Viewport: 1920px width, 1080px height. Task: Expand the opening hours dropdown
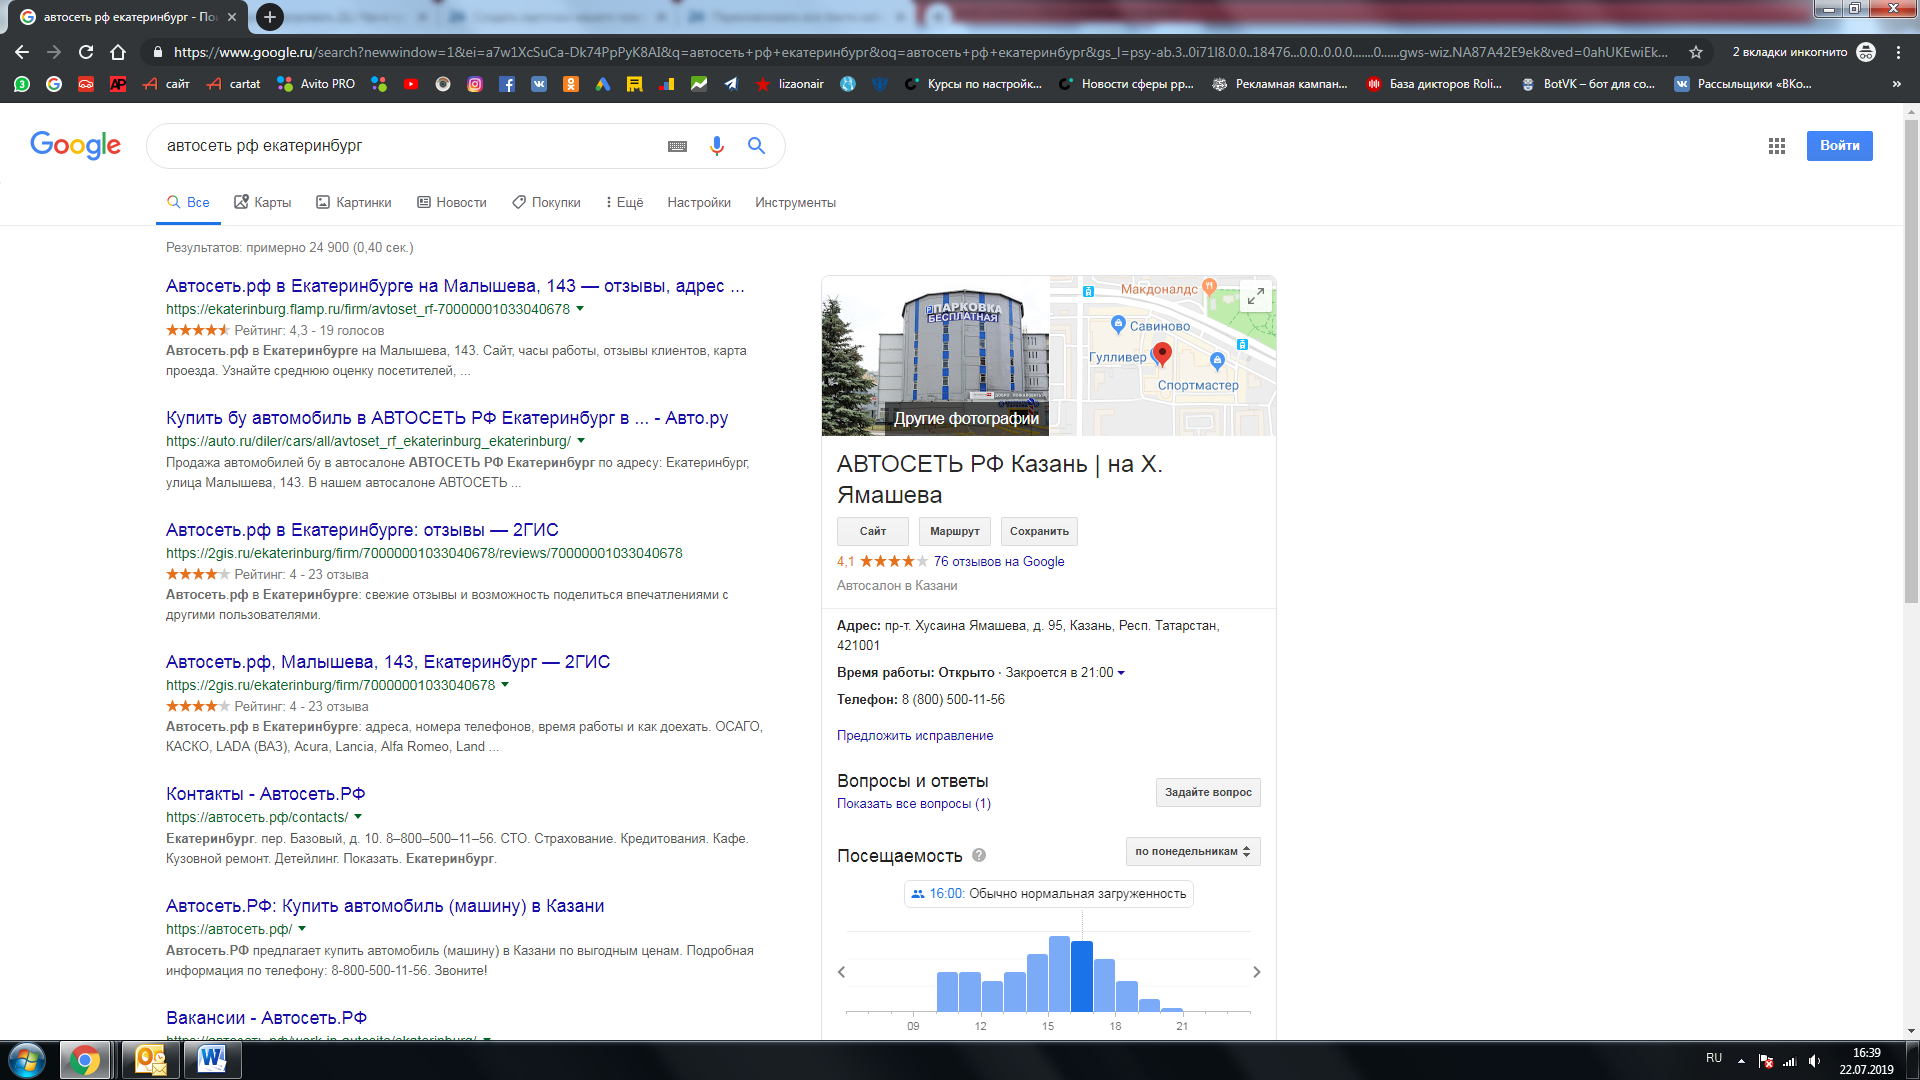pyautogui.click(x=1121, y=673)
